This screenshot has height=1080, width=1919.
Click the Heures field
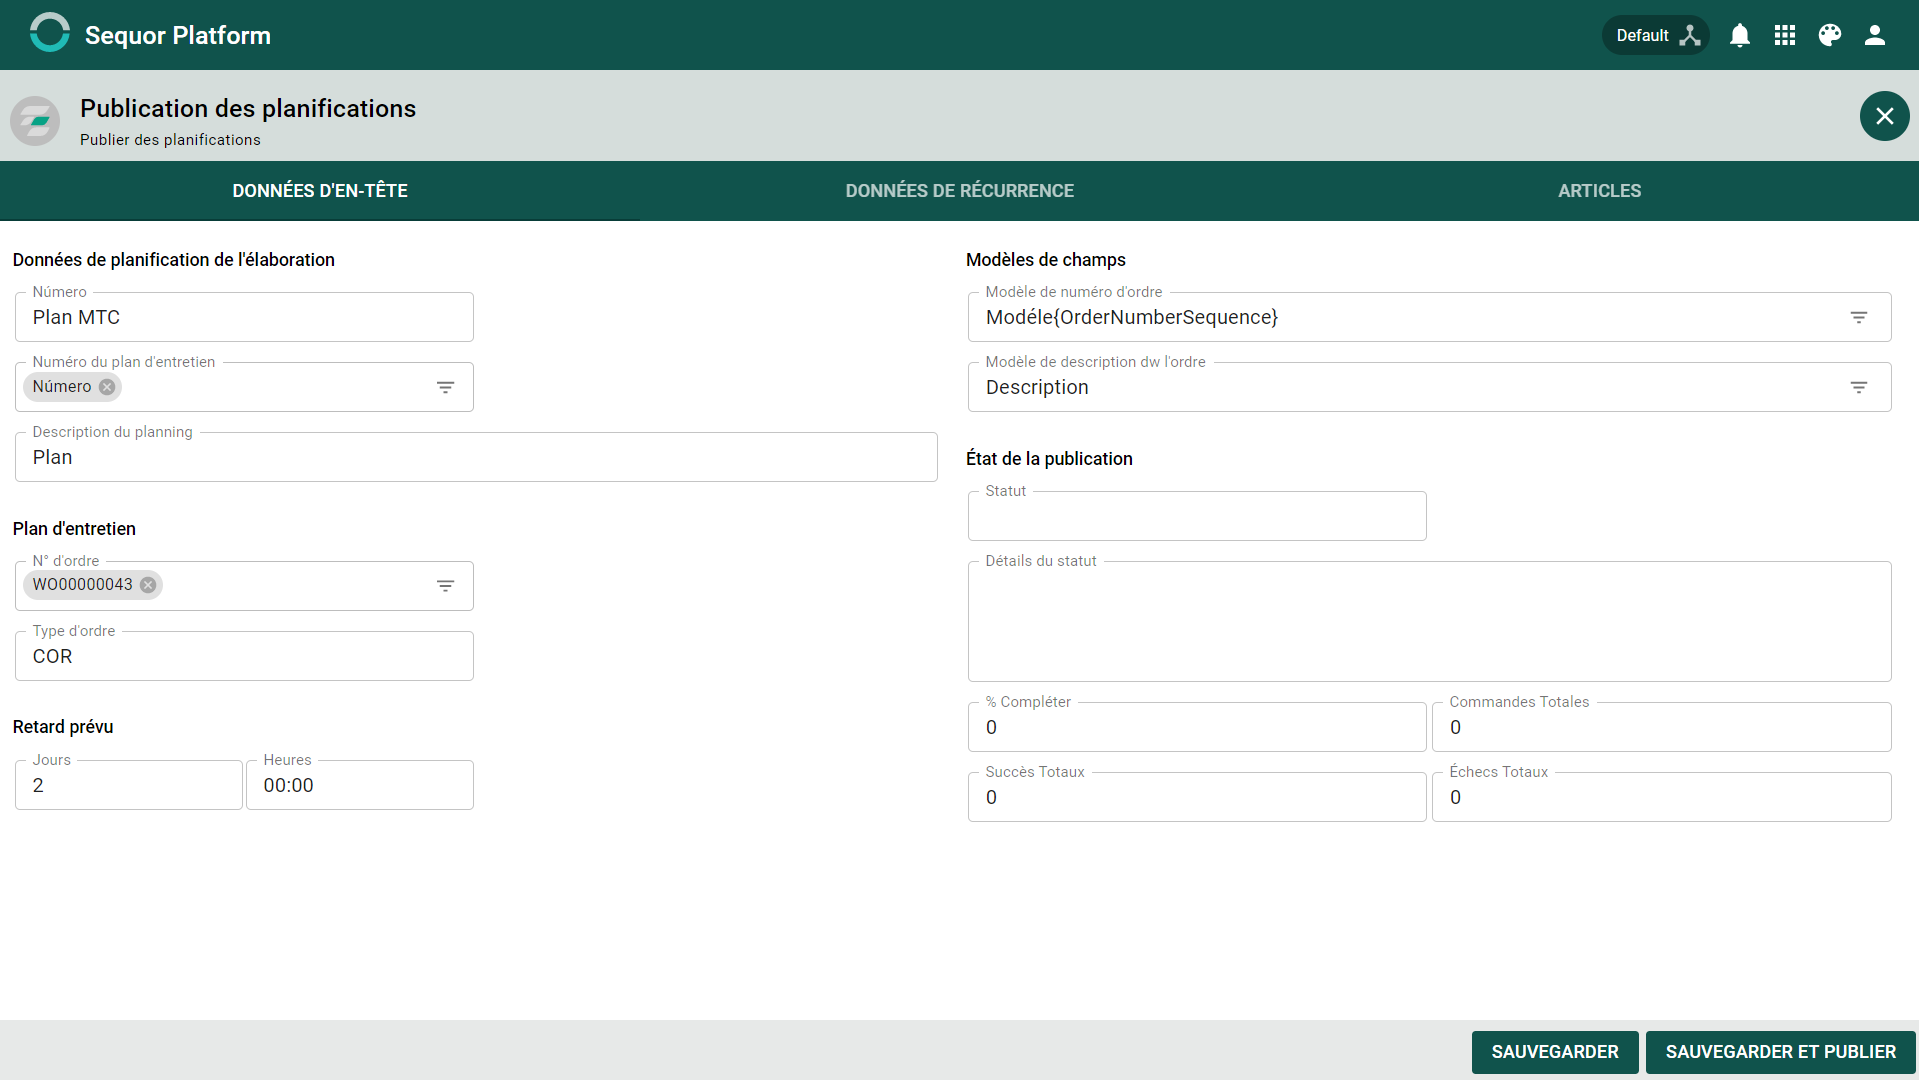coord(360,785)
